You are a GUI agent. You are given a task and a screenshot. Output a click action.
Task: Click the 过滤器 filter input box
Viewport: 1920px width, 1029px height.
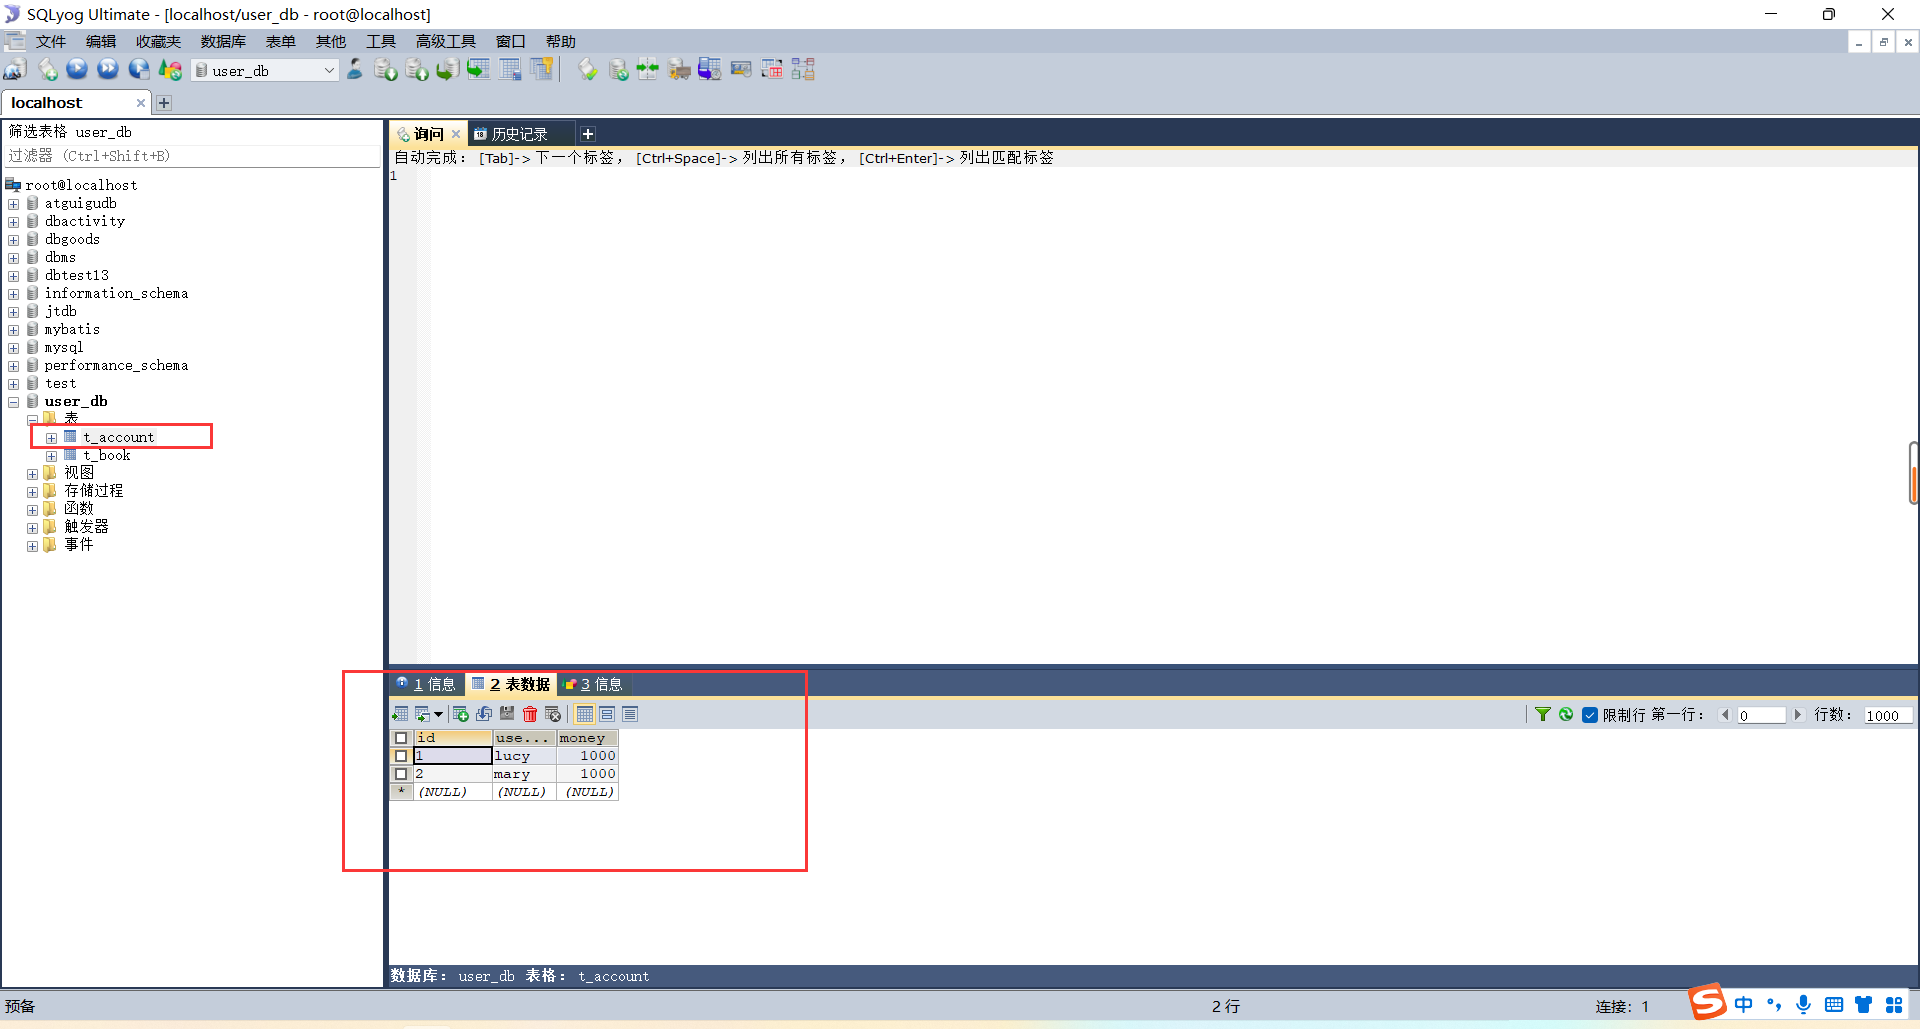point(192,156)
